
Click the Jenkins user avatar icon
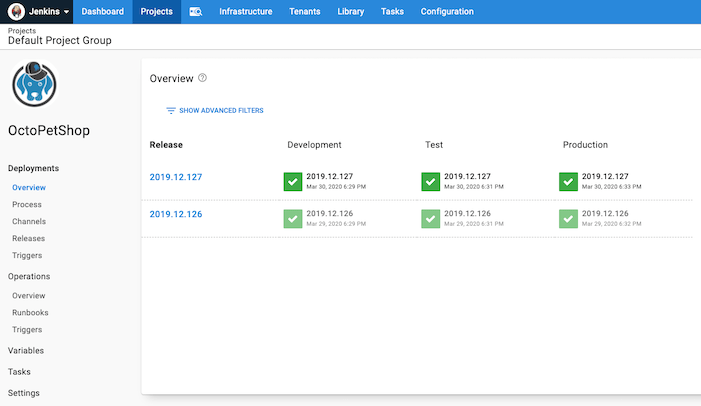click(17, 12)
